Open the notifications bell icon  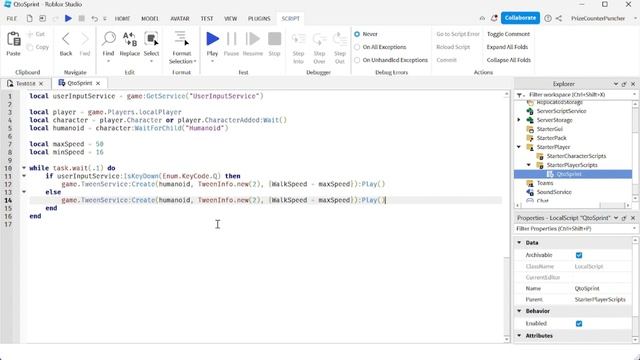pos(494,18)
